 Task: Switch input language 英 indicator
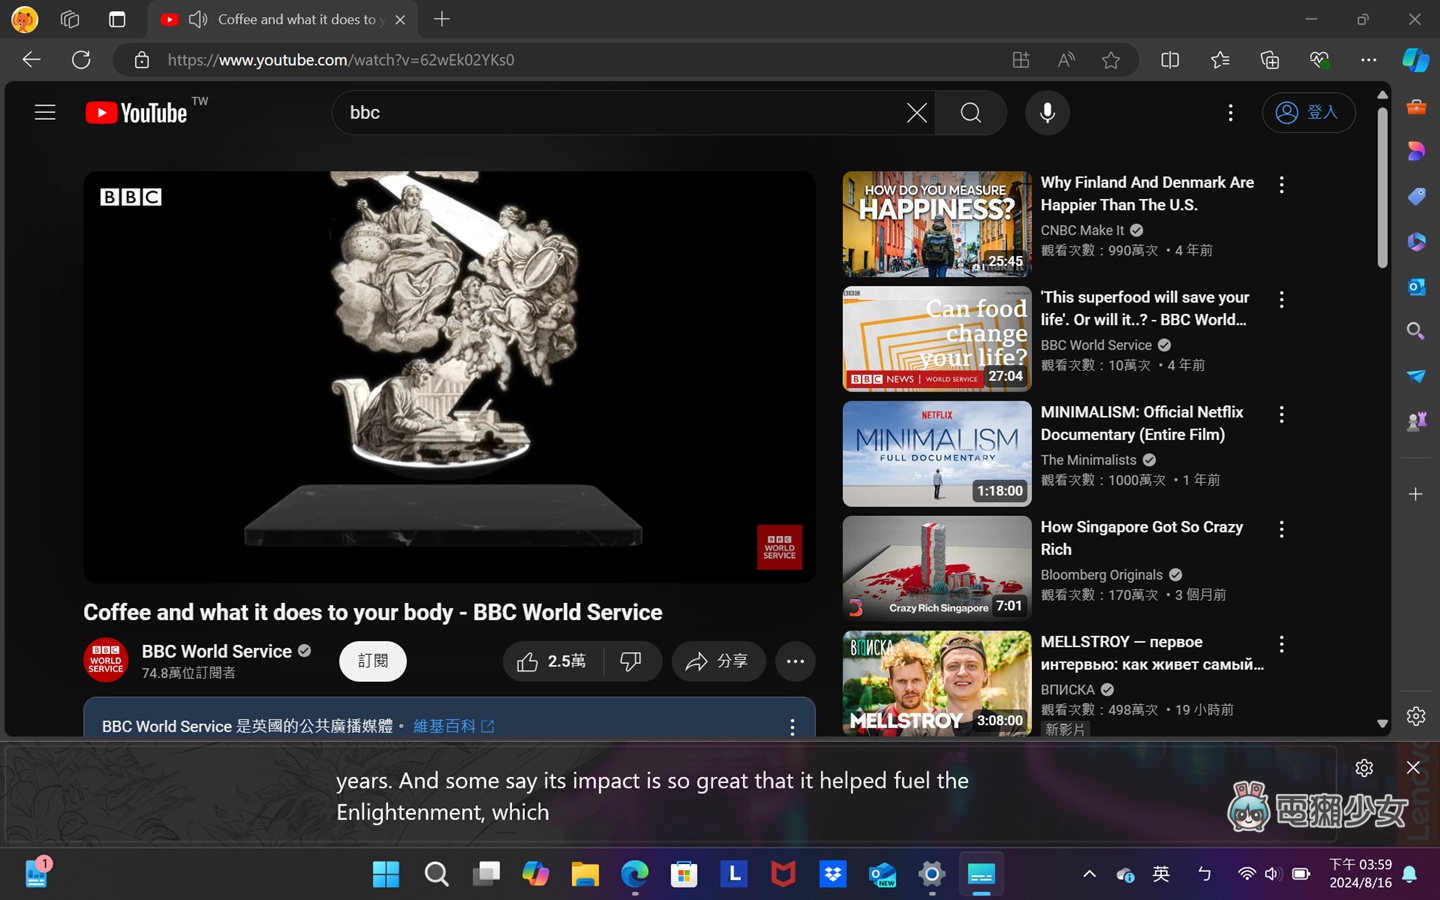point(1161,874)
